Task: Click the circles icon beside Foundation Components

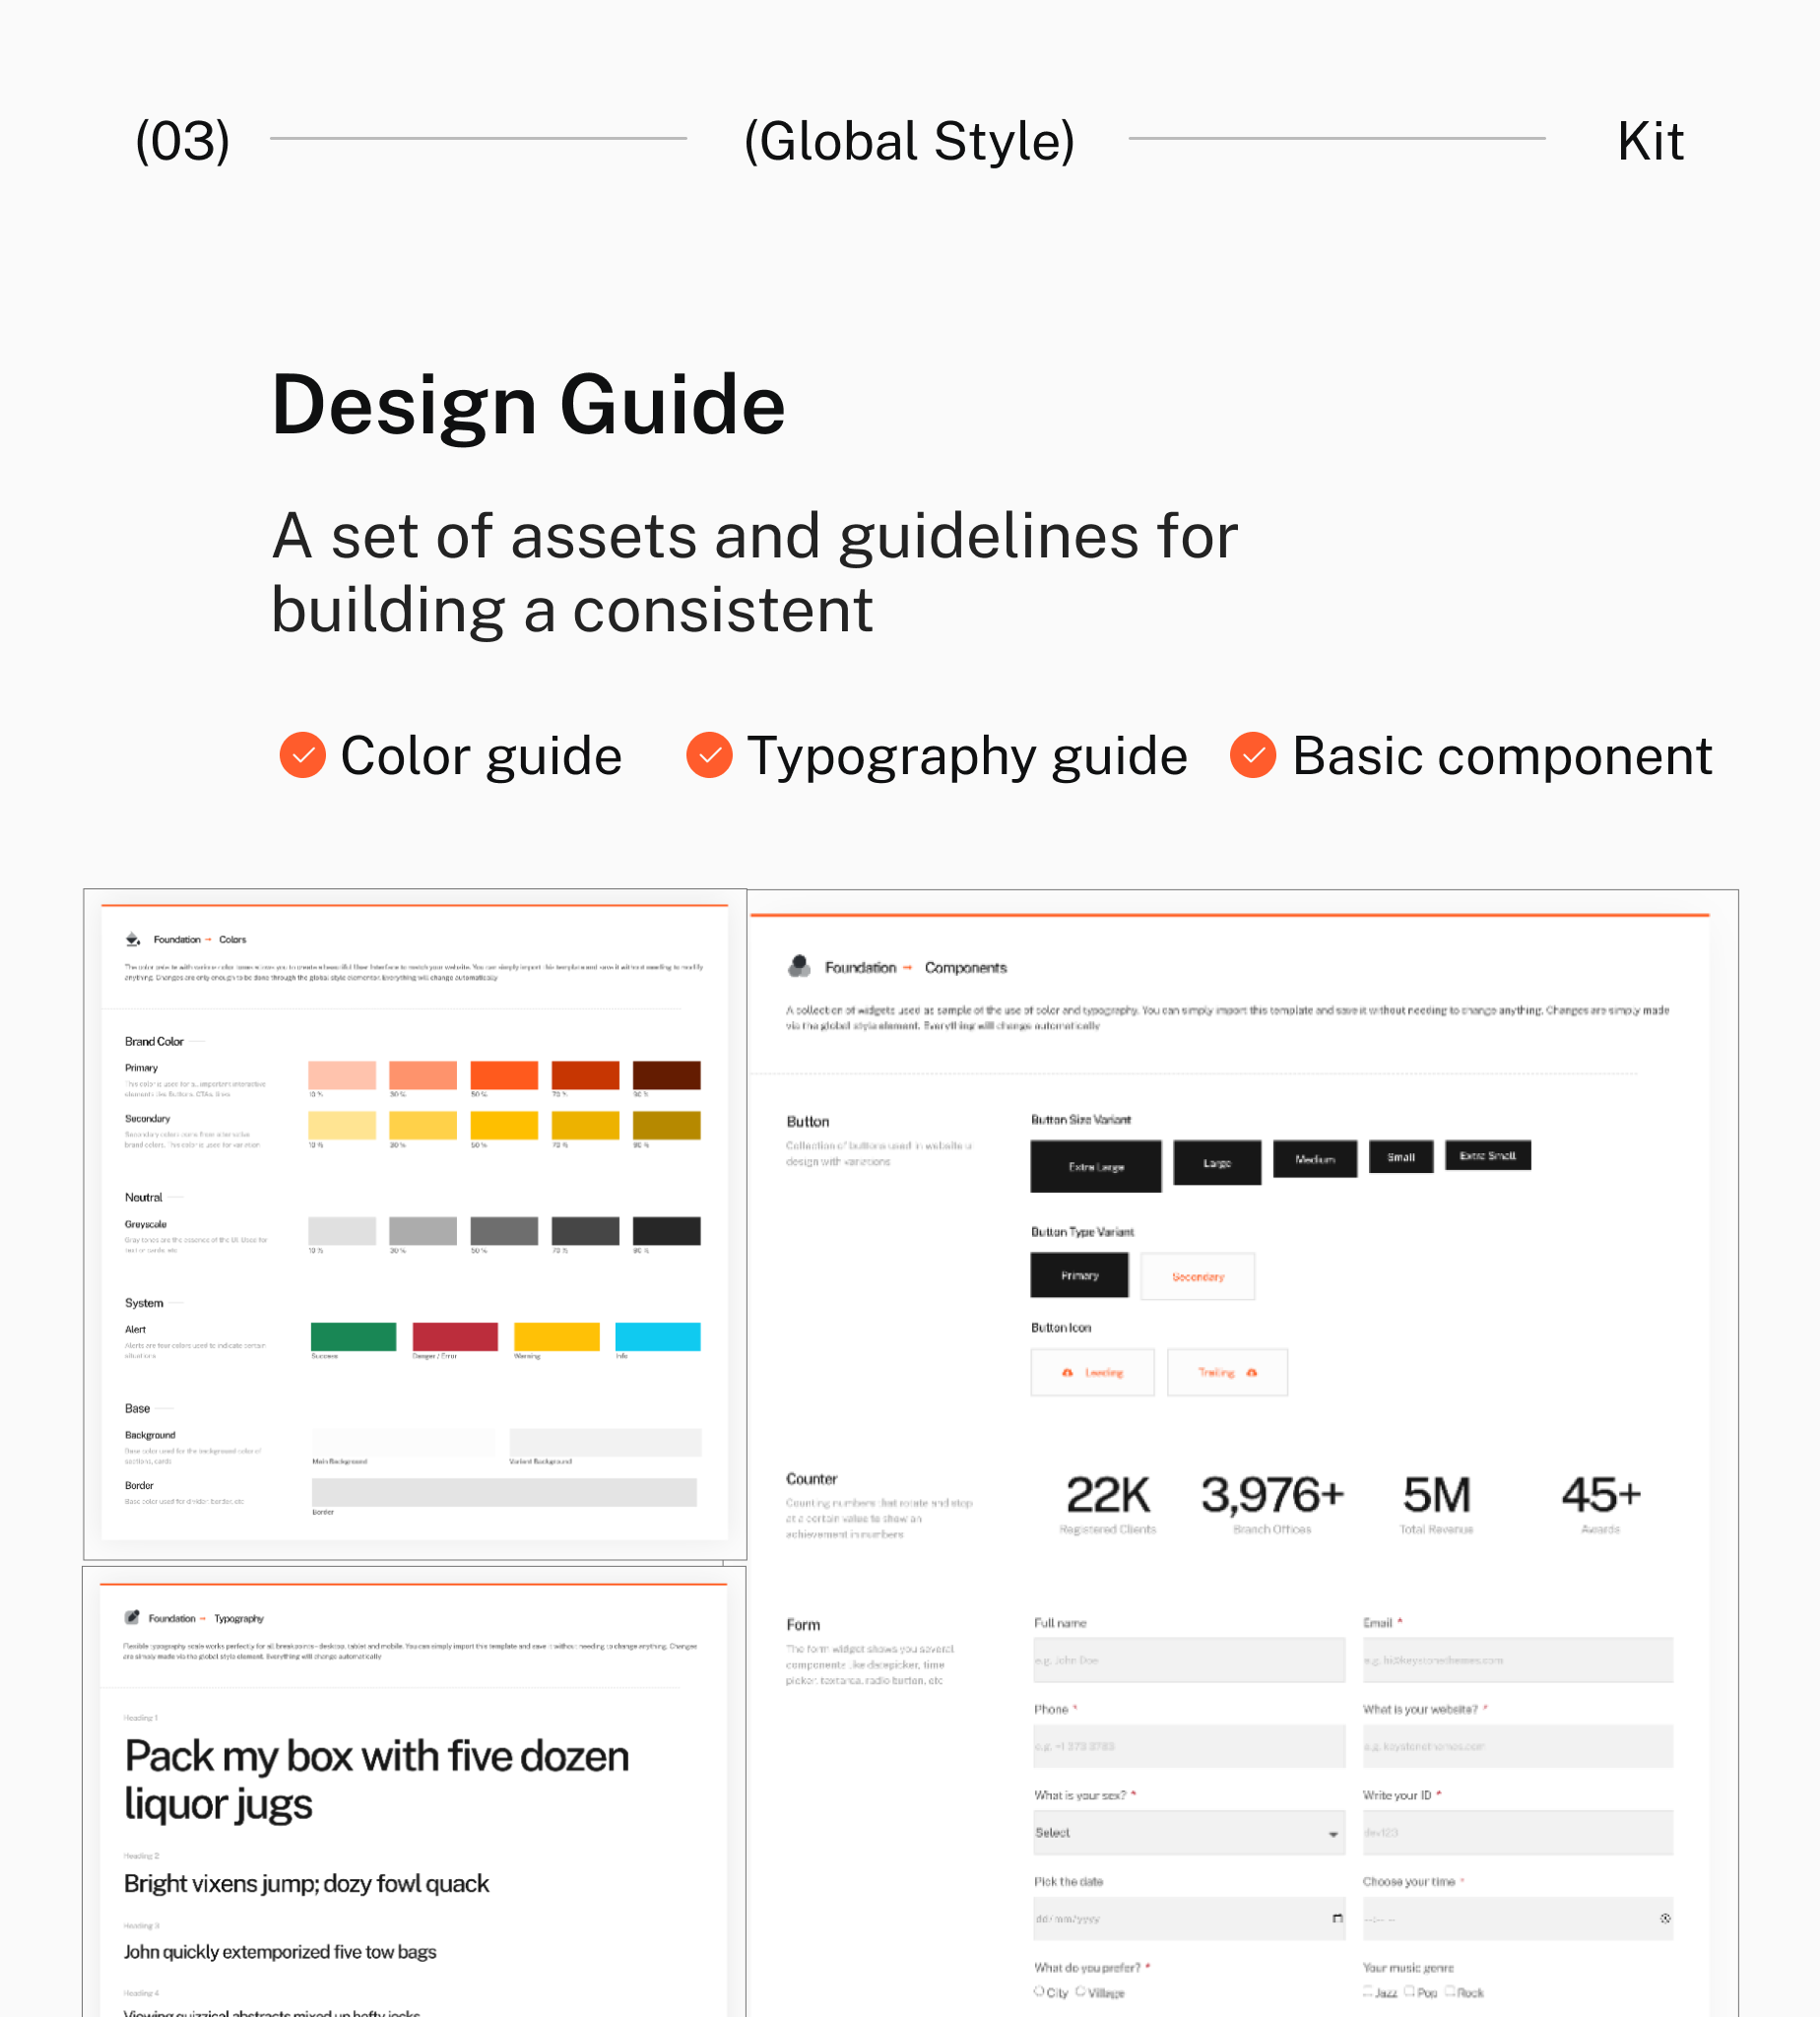Action: pyautogui.click(x=799, y=966)
